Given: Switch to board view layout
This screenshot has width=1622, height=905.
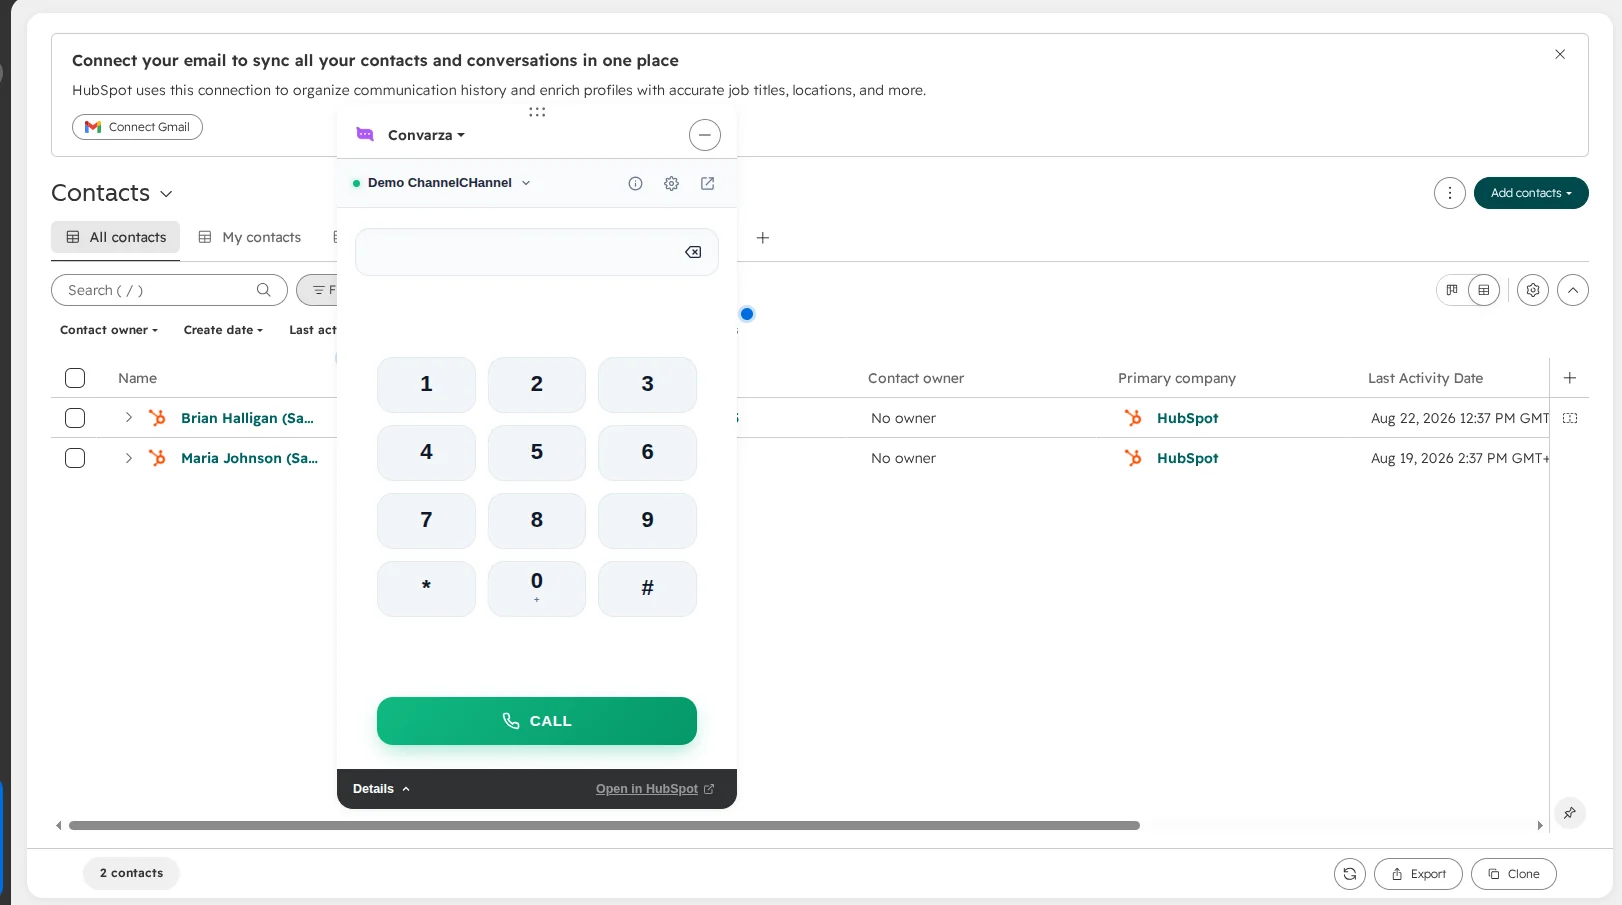Looking at the screenshot, I should pyautogui.click(x=1452, y=290).
